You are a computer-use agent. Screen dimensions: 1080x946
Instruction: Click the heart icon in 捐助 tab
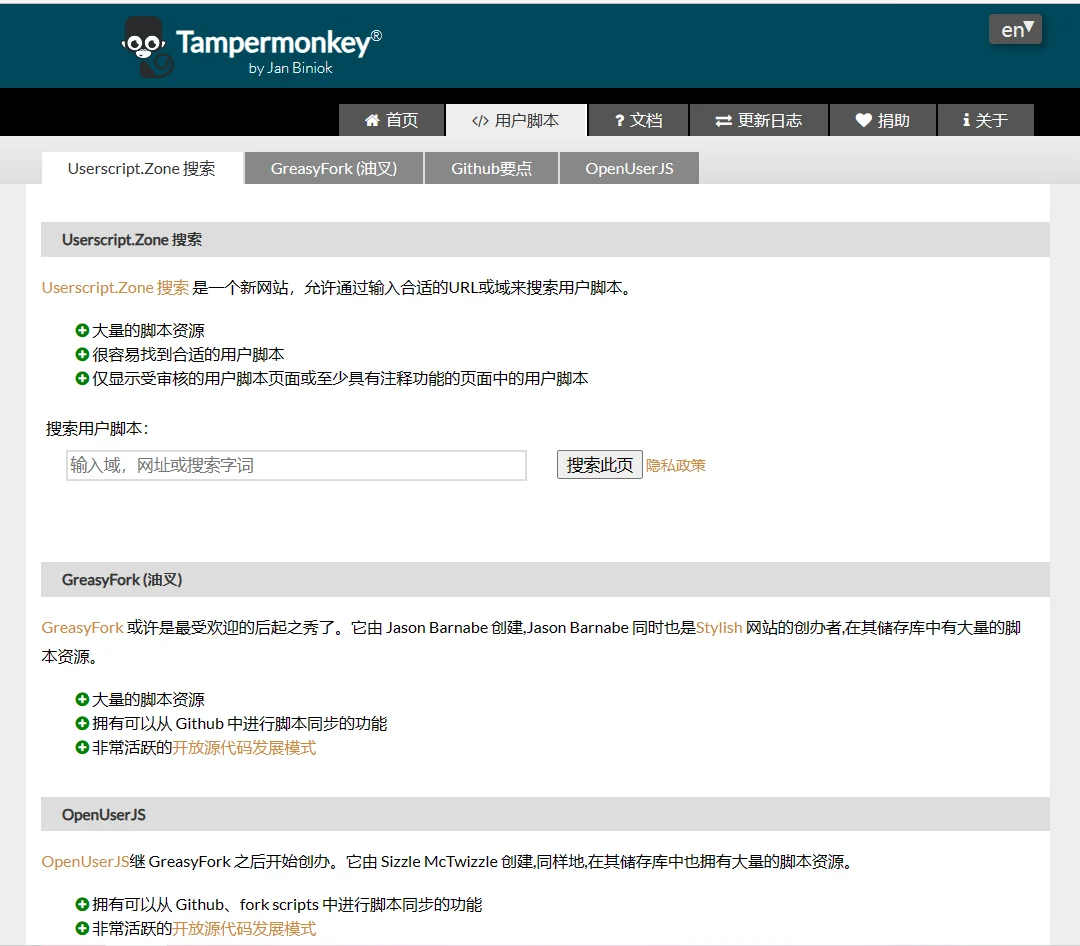[864, 121]
